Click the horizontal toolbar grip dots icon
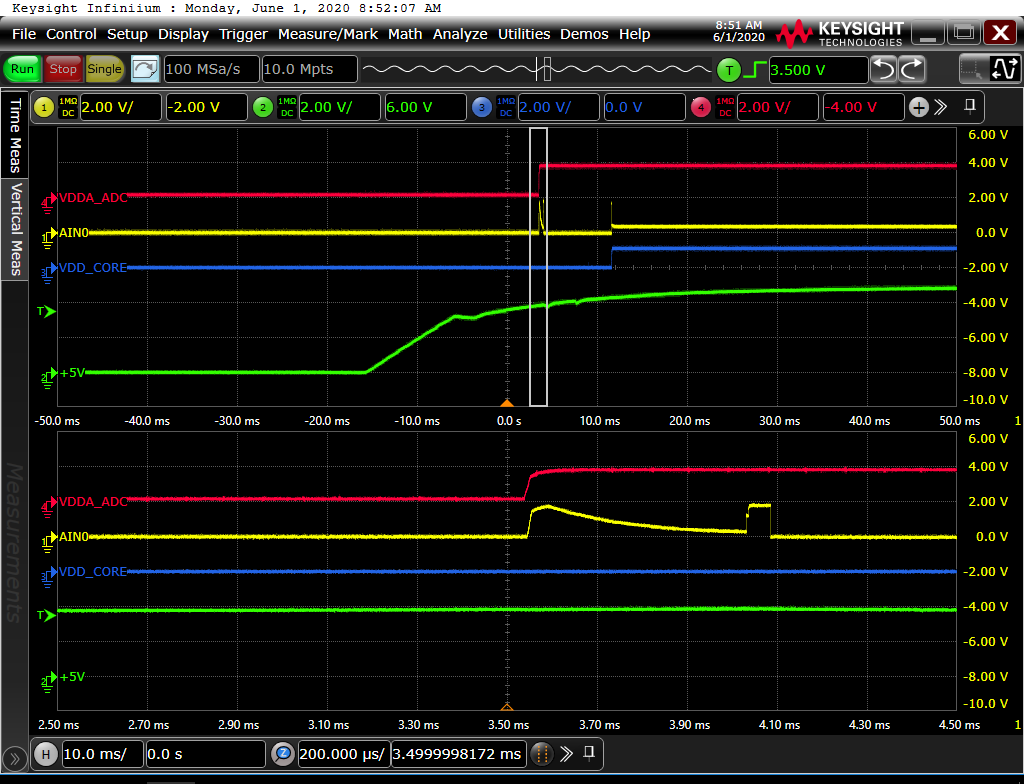This screenshot has width=1034, height=784. [541, 754]
